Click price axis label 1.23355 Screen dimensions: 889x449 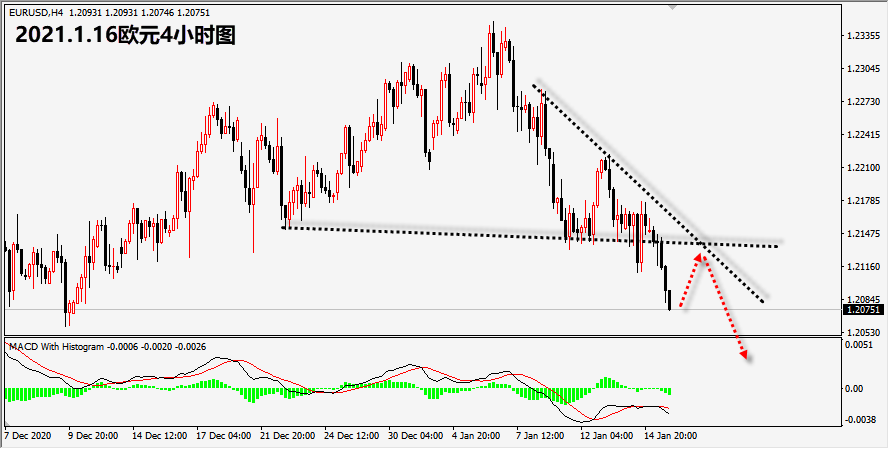tap(863, 36)
